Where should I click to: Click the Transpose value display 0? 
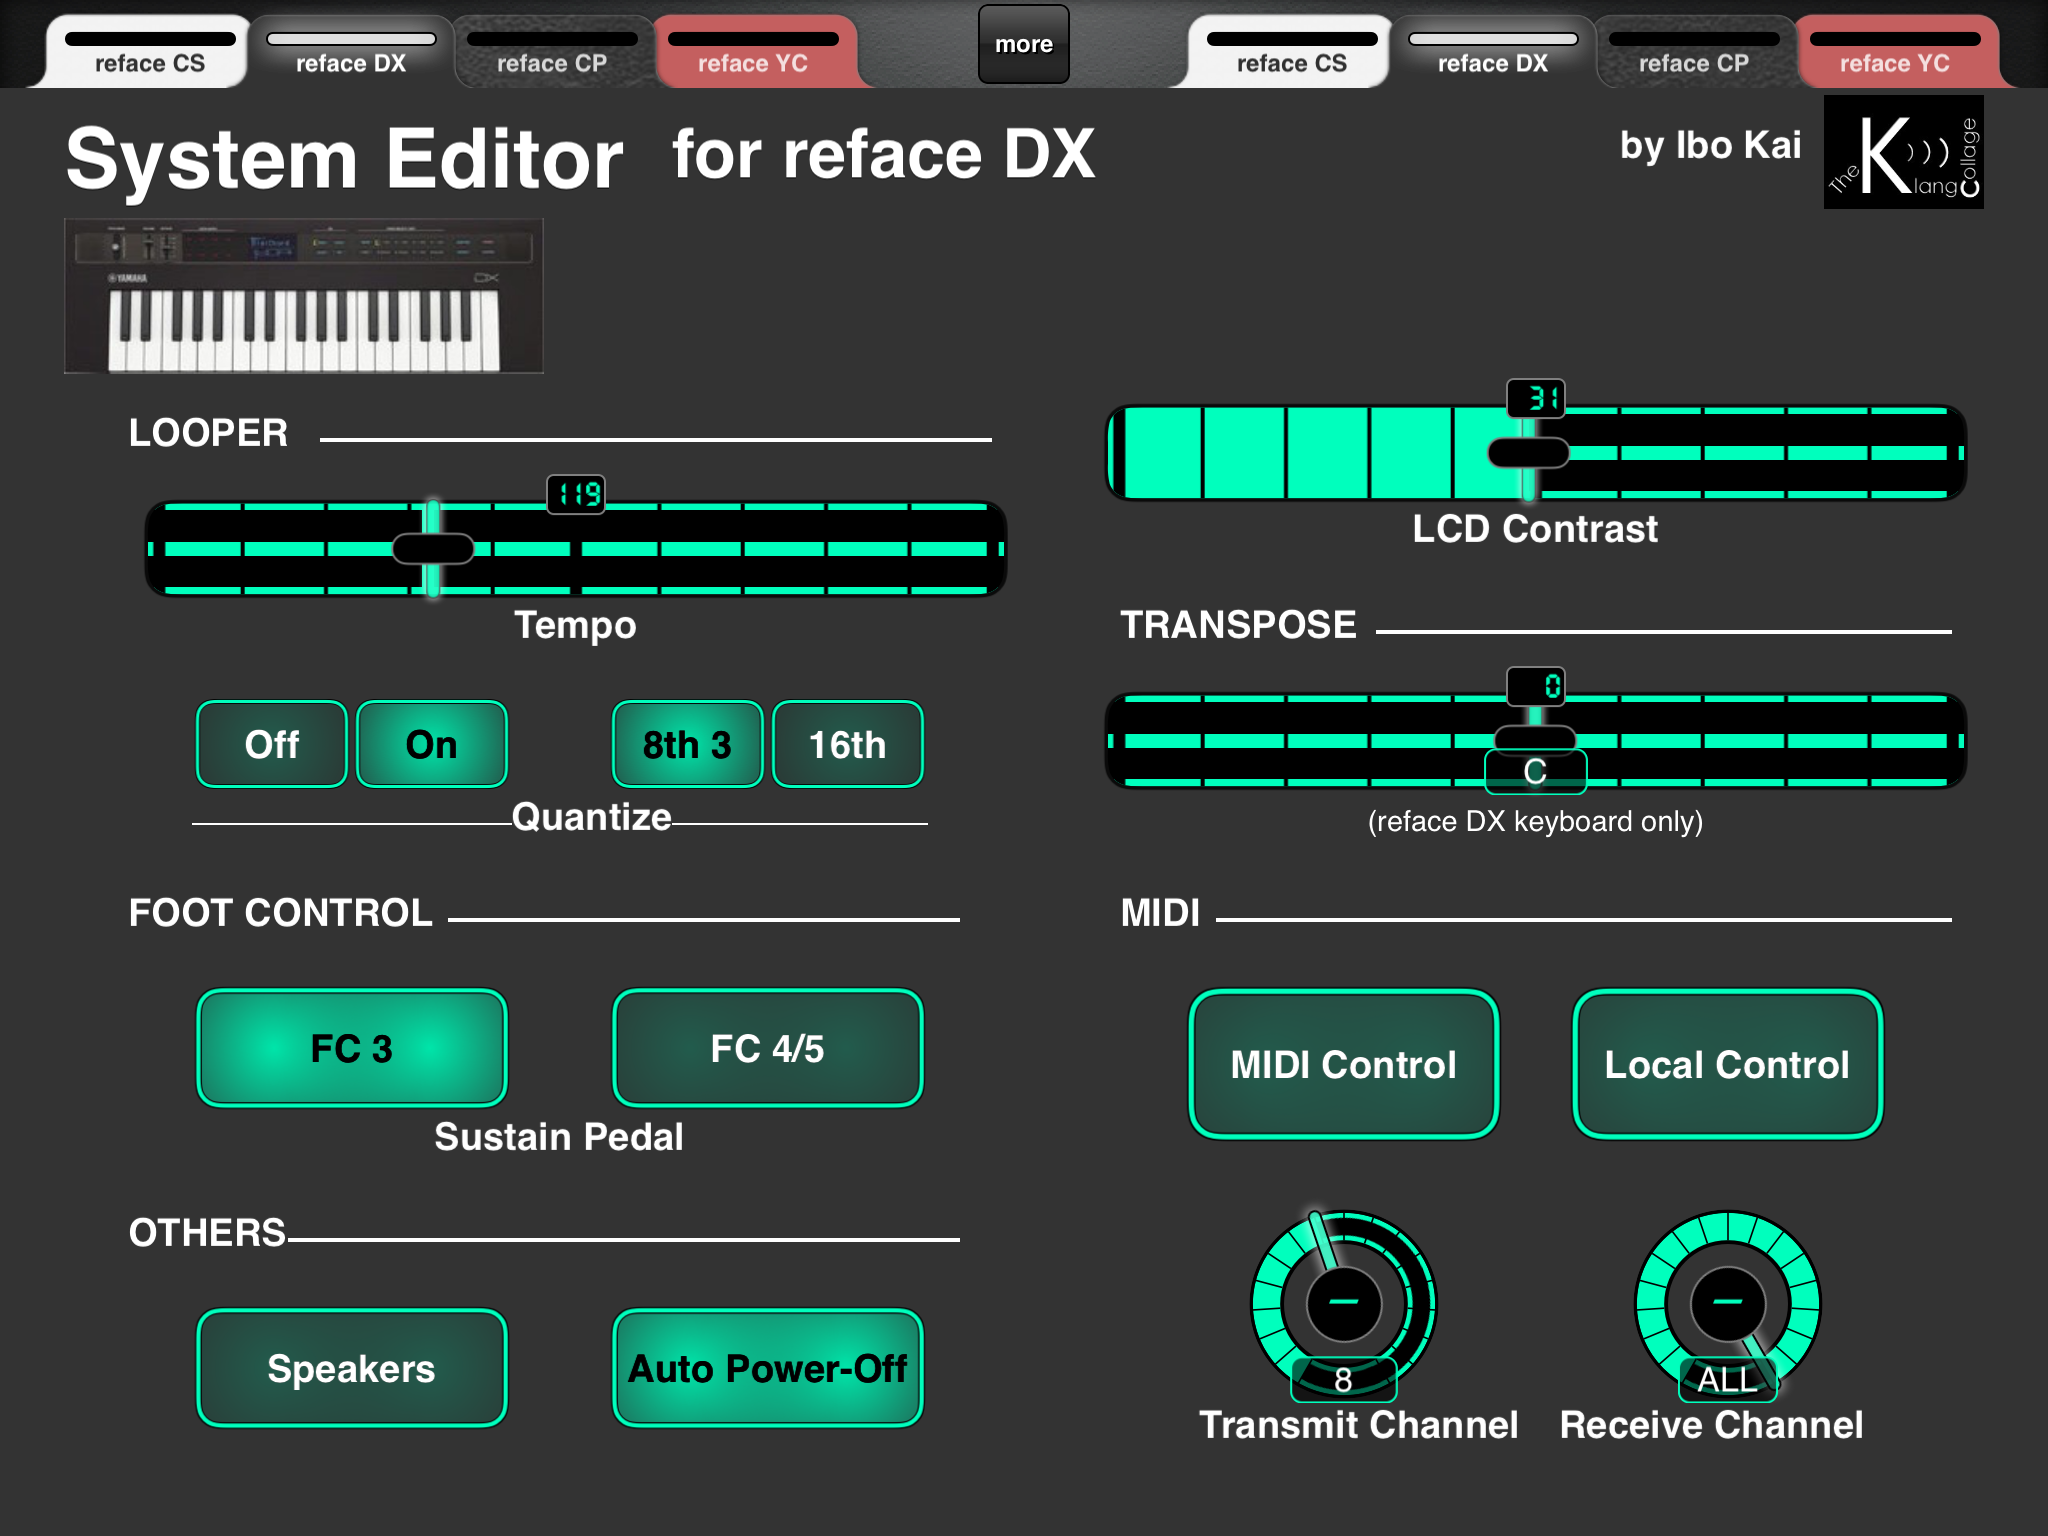[x=1536, y=686]
